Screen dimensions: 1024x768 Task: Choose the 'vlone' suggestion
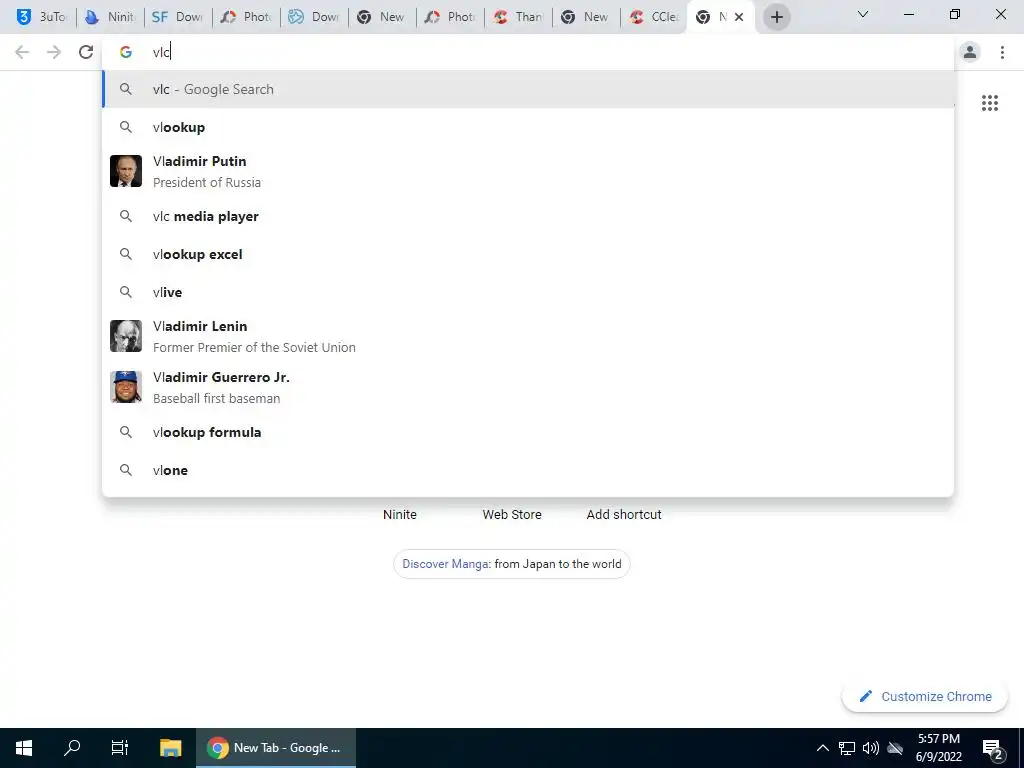528,470
